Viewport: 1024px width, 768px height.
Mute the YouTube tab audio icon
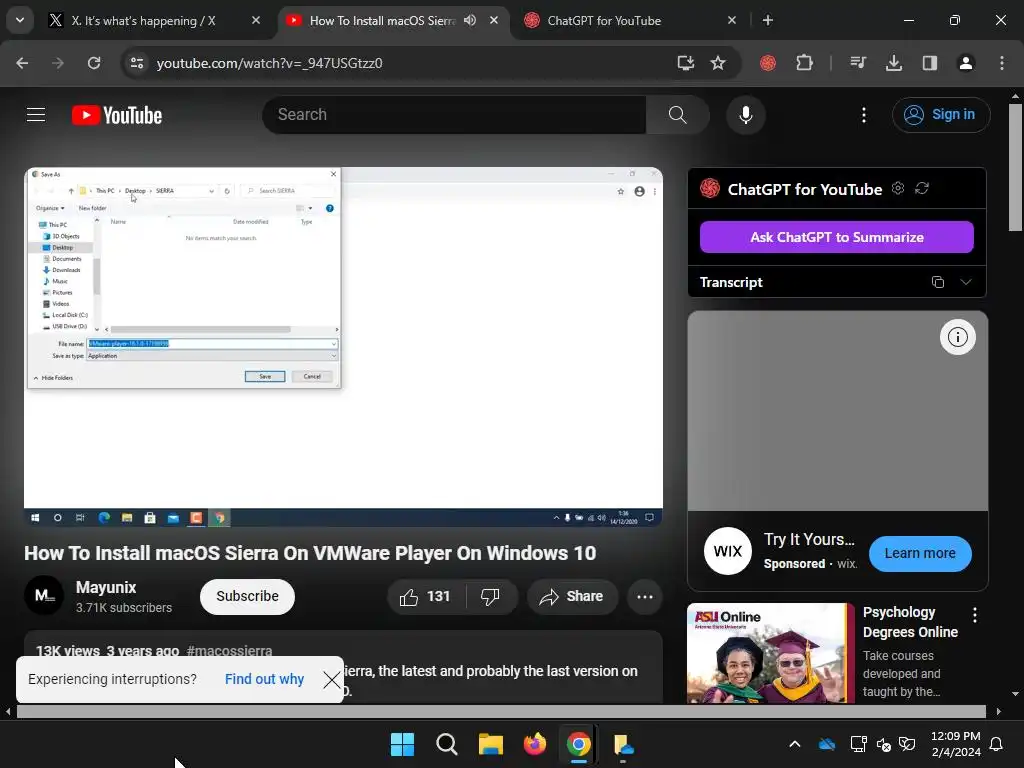point(470,20)
